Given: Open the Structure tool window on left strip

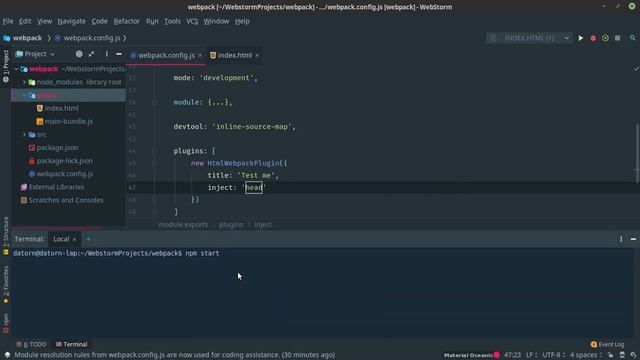Looking at the screenshot, I should [x=6, y=236].
